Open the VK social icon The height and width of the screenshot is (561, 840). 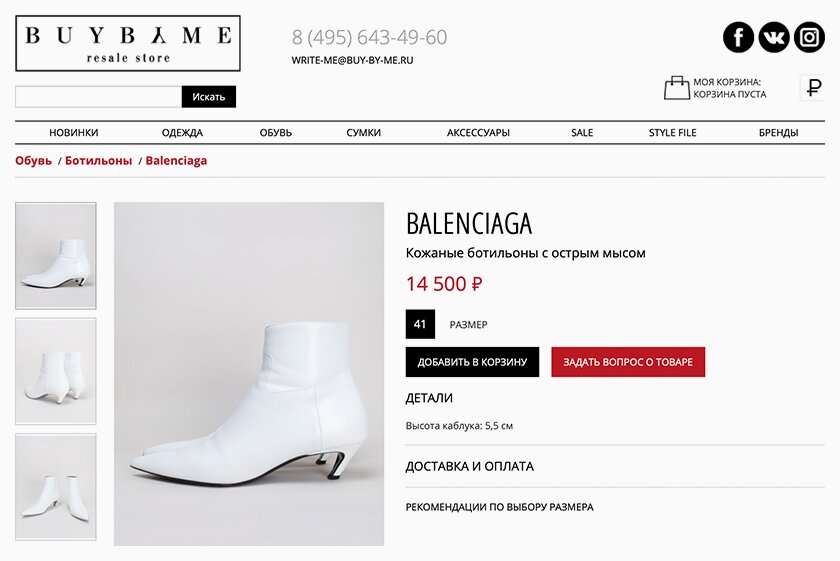[774, 37]
